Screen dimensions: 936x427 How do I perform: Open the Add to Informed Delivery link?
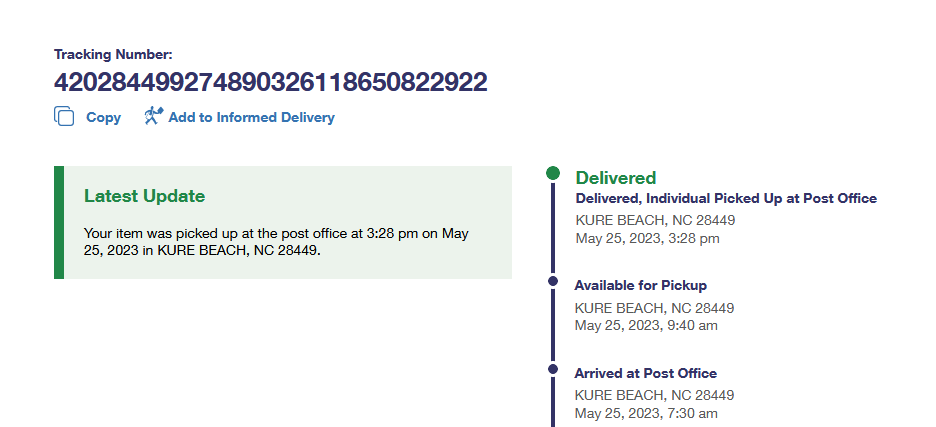(x=251, y=118)
